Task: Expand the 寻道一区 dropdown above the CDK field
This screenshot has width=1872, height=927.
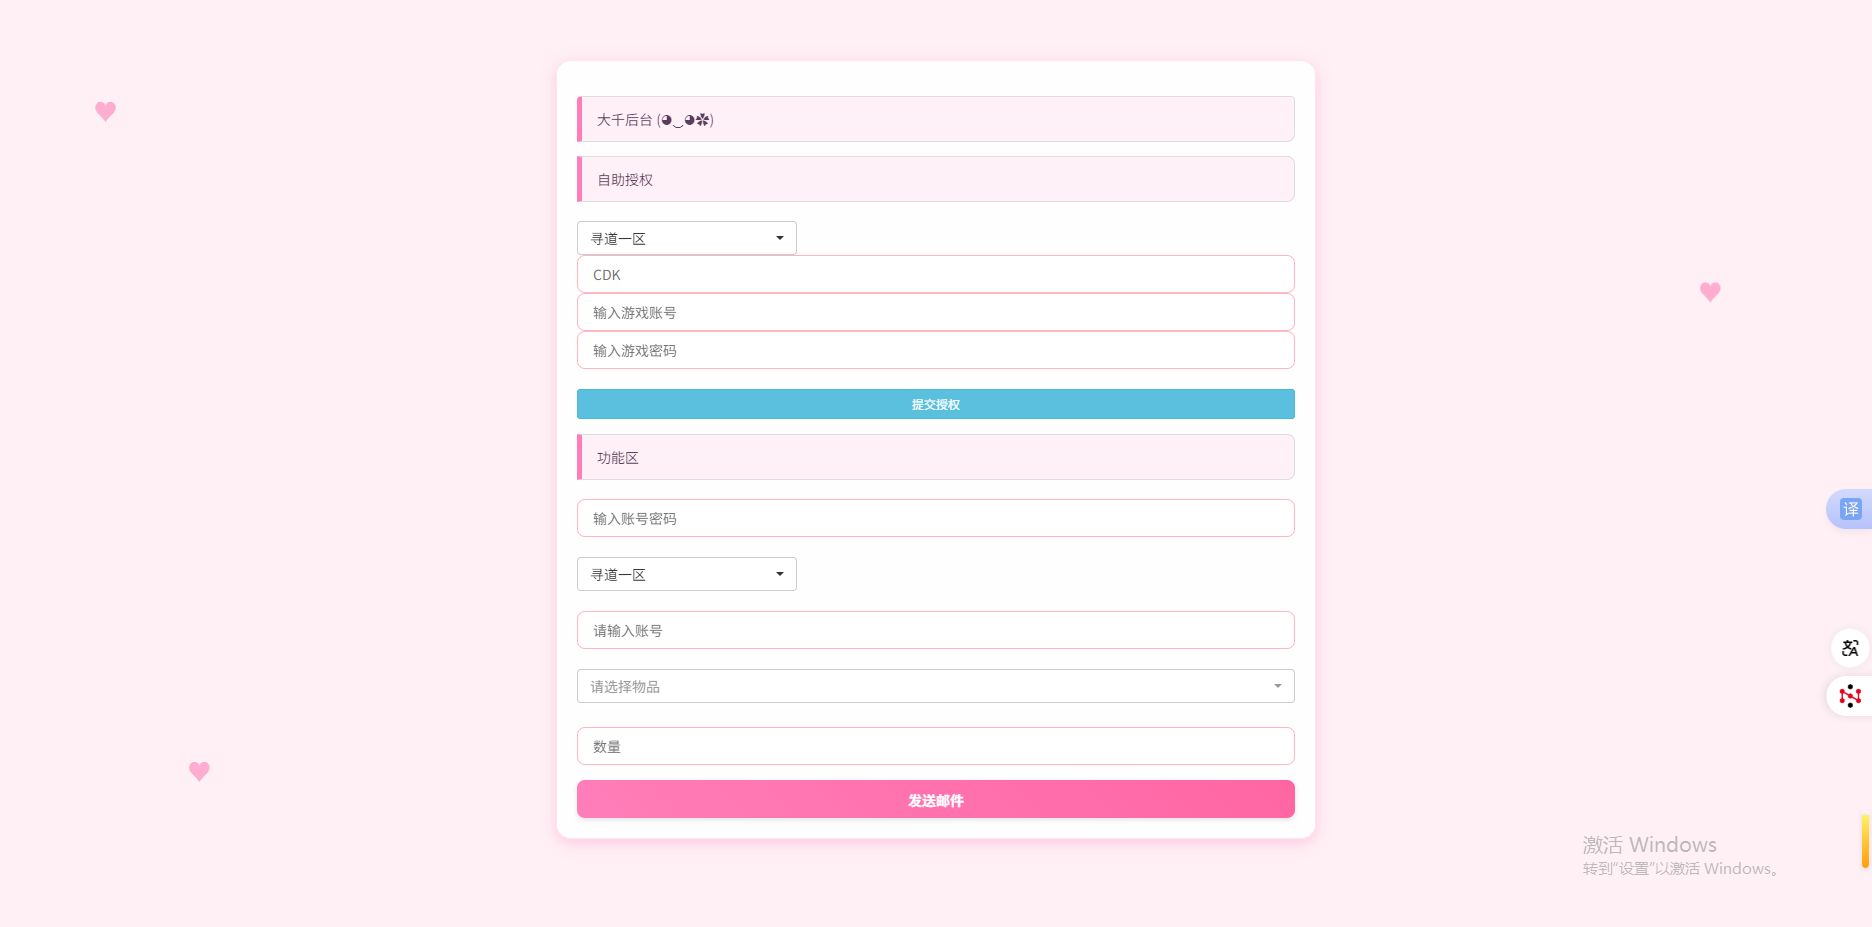Action: coord(687,238)
